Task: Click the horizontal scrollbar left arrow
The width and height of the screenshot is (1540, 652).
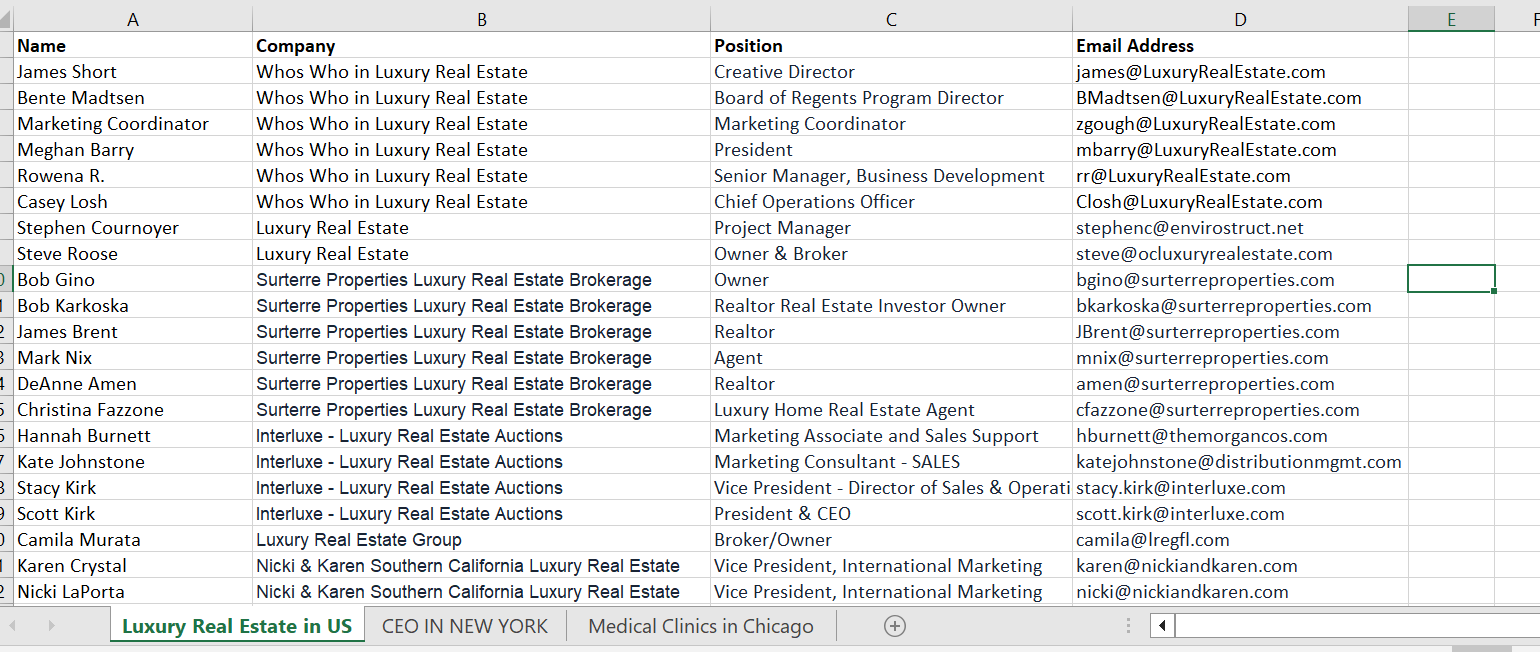Action: pos(1162,626)
